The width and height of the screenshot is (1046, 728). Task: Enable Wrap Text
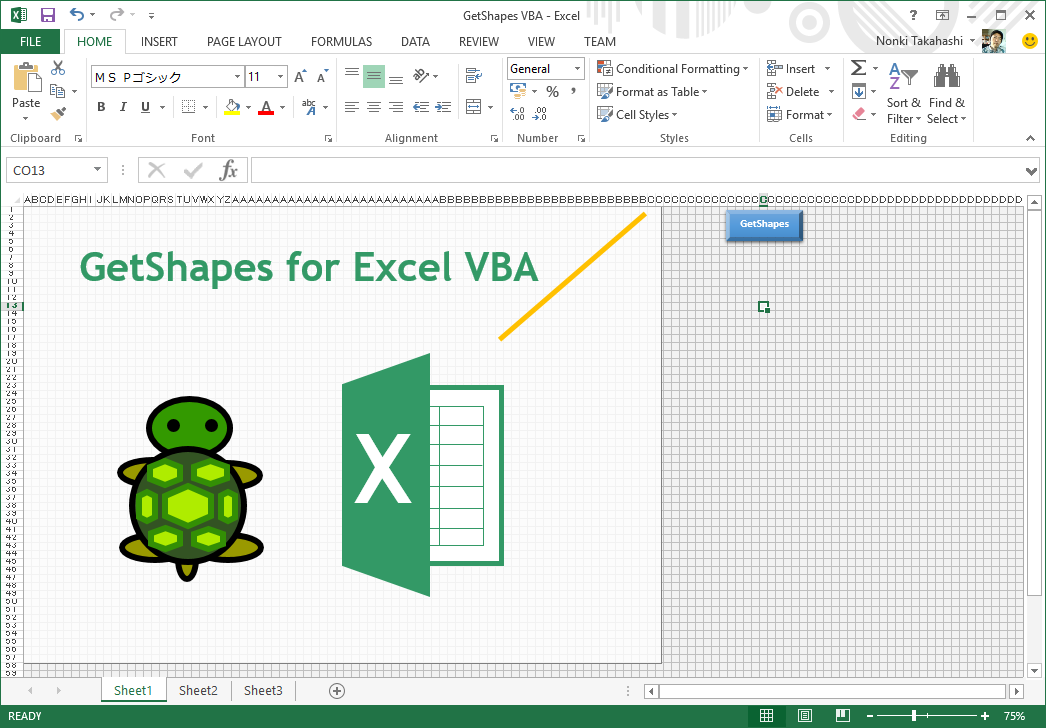tap(474, 74)
